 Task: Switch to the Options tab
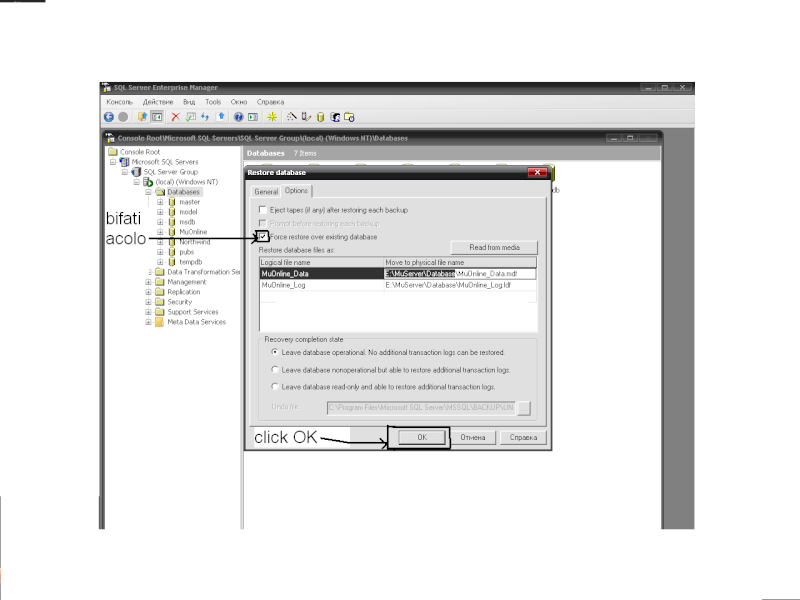(x=296, y=190)
